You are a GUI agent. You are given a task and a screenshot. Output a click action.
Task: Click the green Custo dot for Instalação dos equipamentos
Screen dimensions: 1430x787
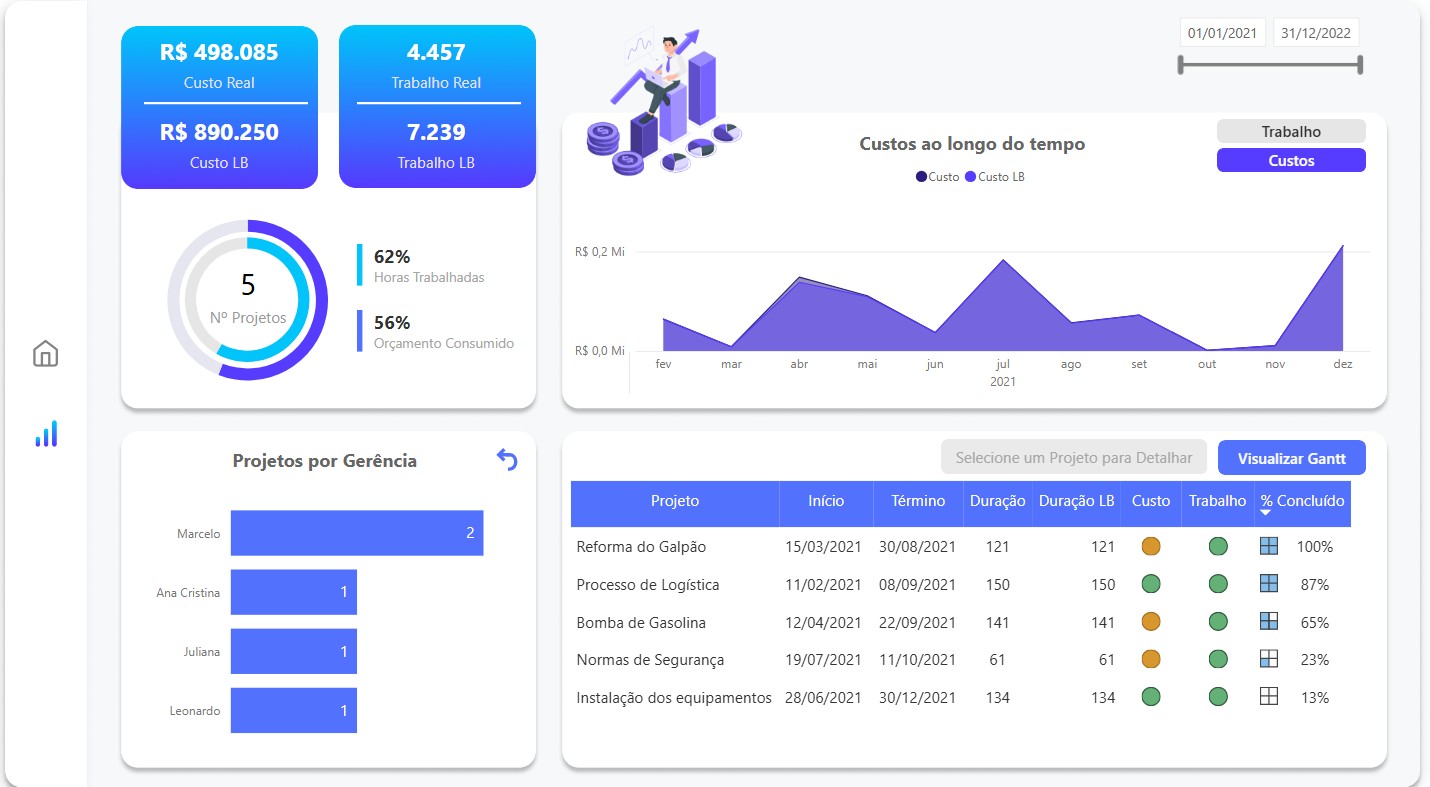tap(1150, 697)
